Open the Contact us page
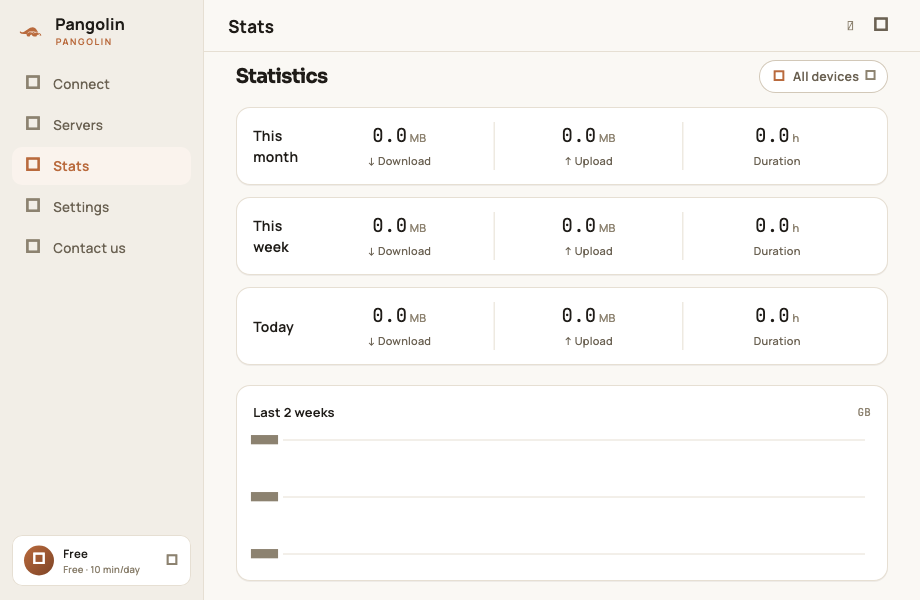This screenshot has height=600, width=920. point(102,248)
